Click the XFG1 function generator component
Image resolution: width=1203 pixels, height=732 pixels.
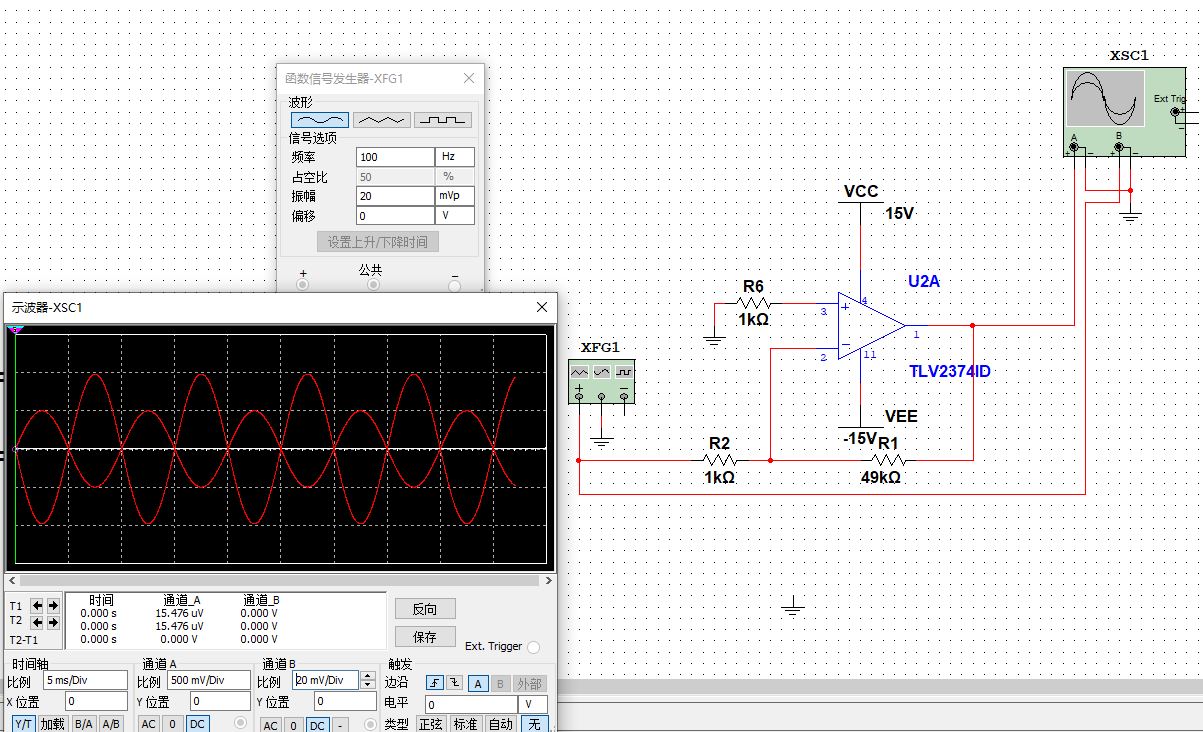(601, 381)
